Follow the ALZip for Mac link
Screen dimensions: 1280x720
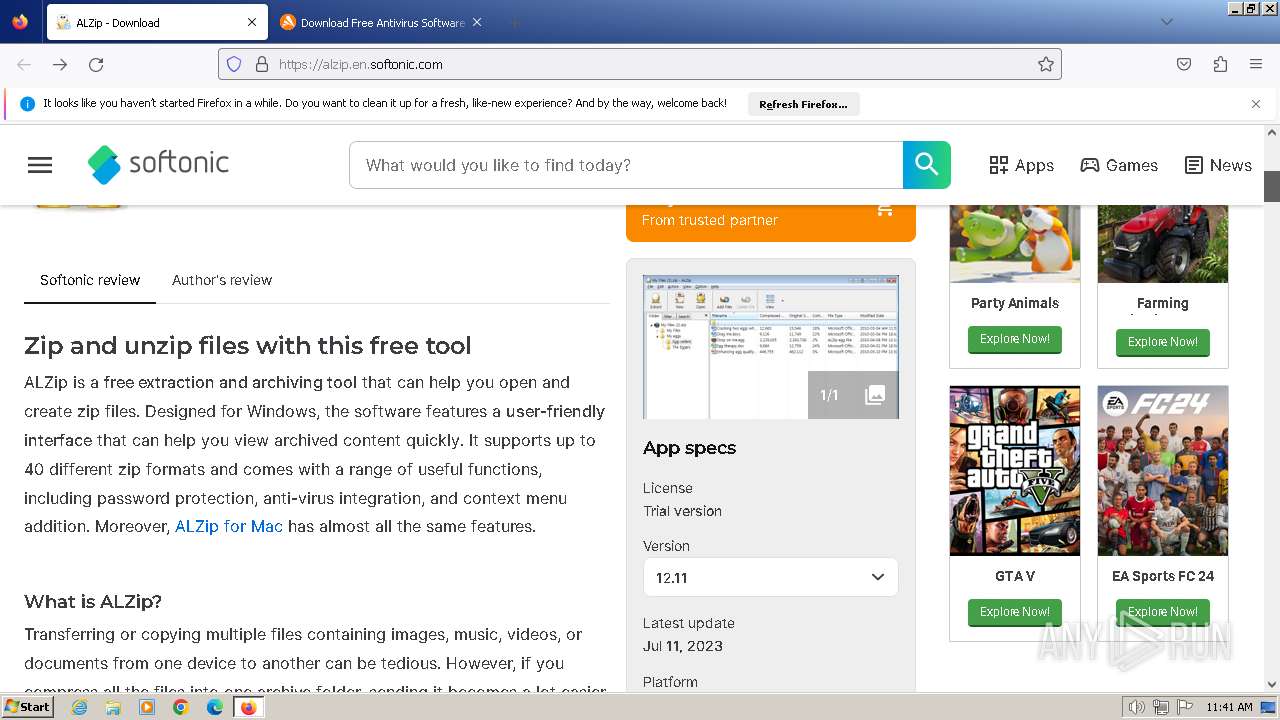tap(229, 526)
